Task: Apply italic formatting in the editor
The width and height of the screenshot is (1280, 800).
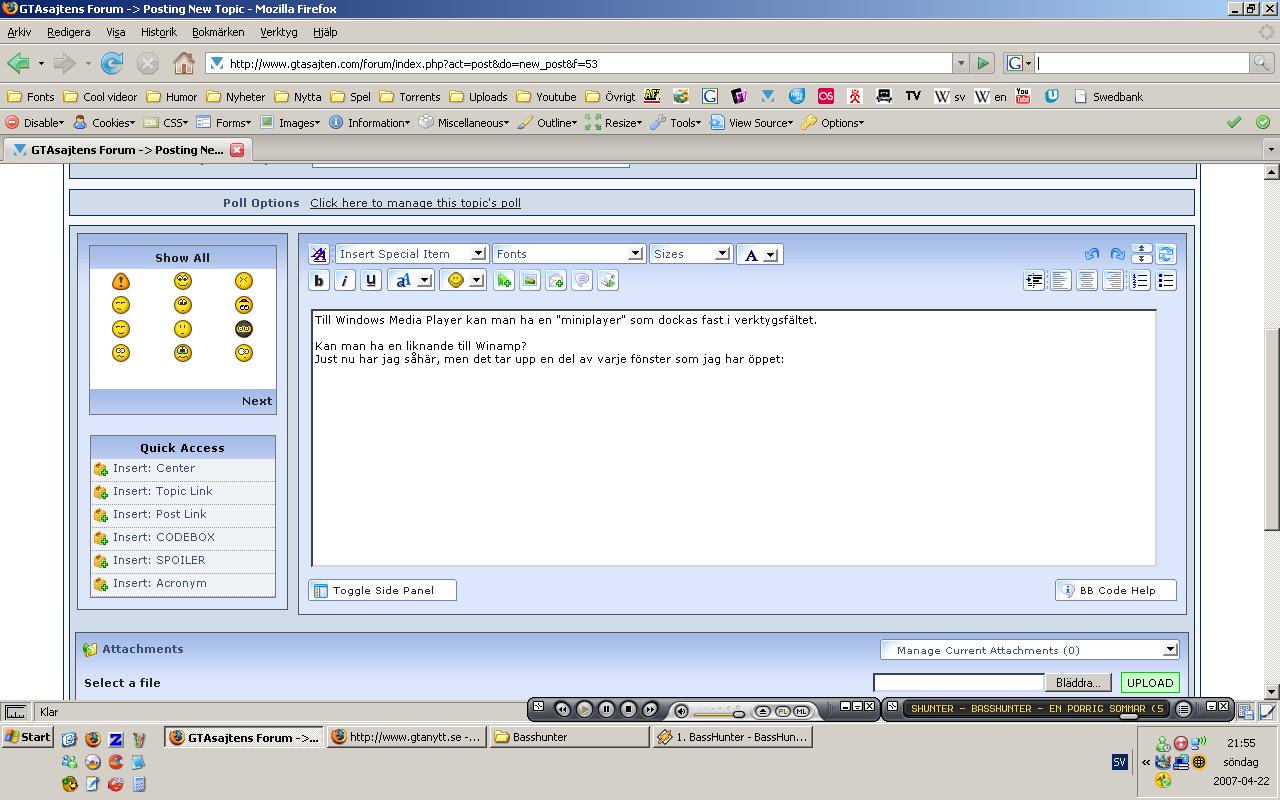Action: (x=345, y=281)
